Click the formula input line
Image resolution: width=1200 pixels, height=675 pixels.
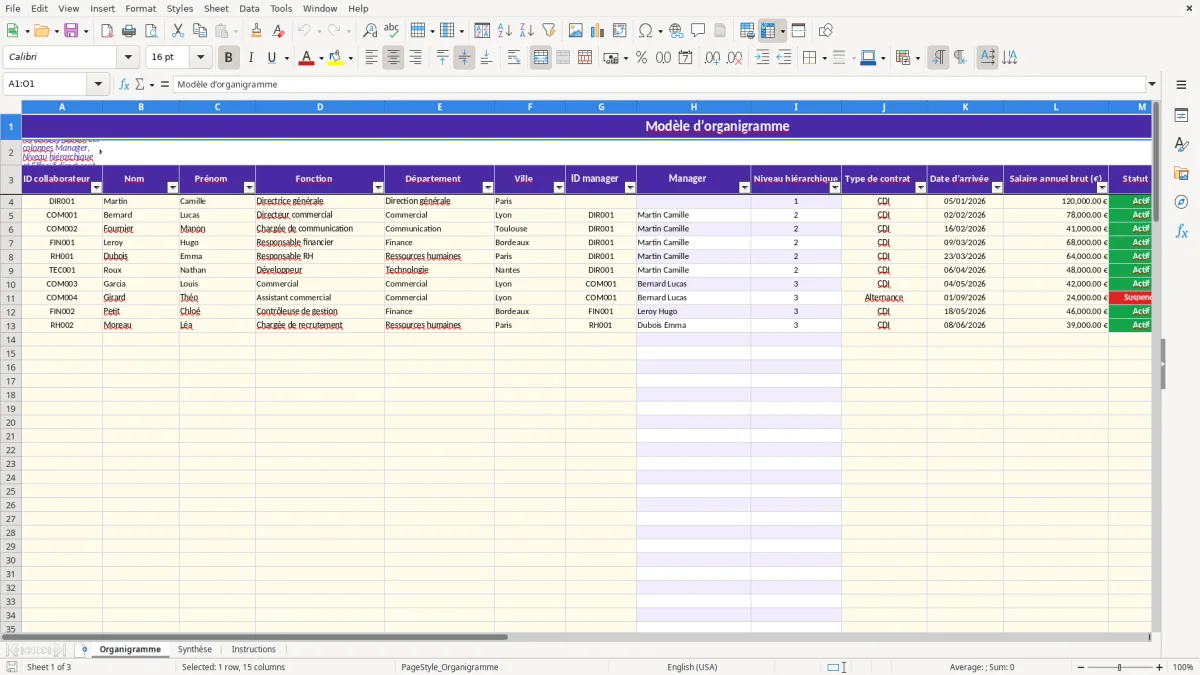point(659,84)
